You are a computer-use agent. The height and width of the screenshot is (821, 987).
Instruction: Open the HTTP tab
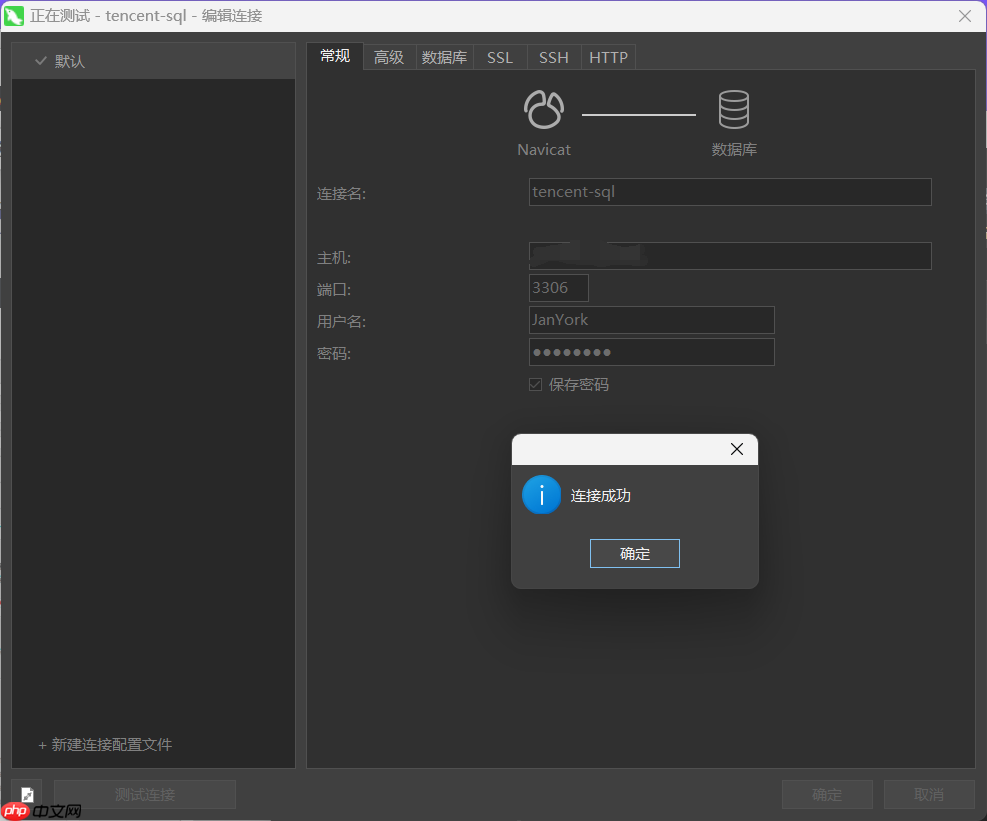(608, 57)
